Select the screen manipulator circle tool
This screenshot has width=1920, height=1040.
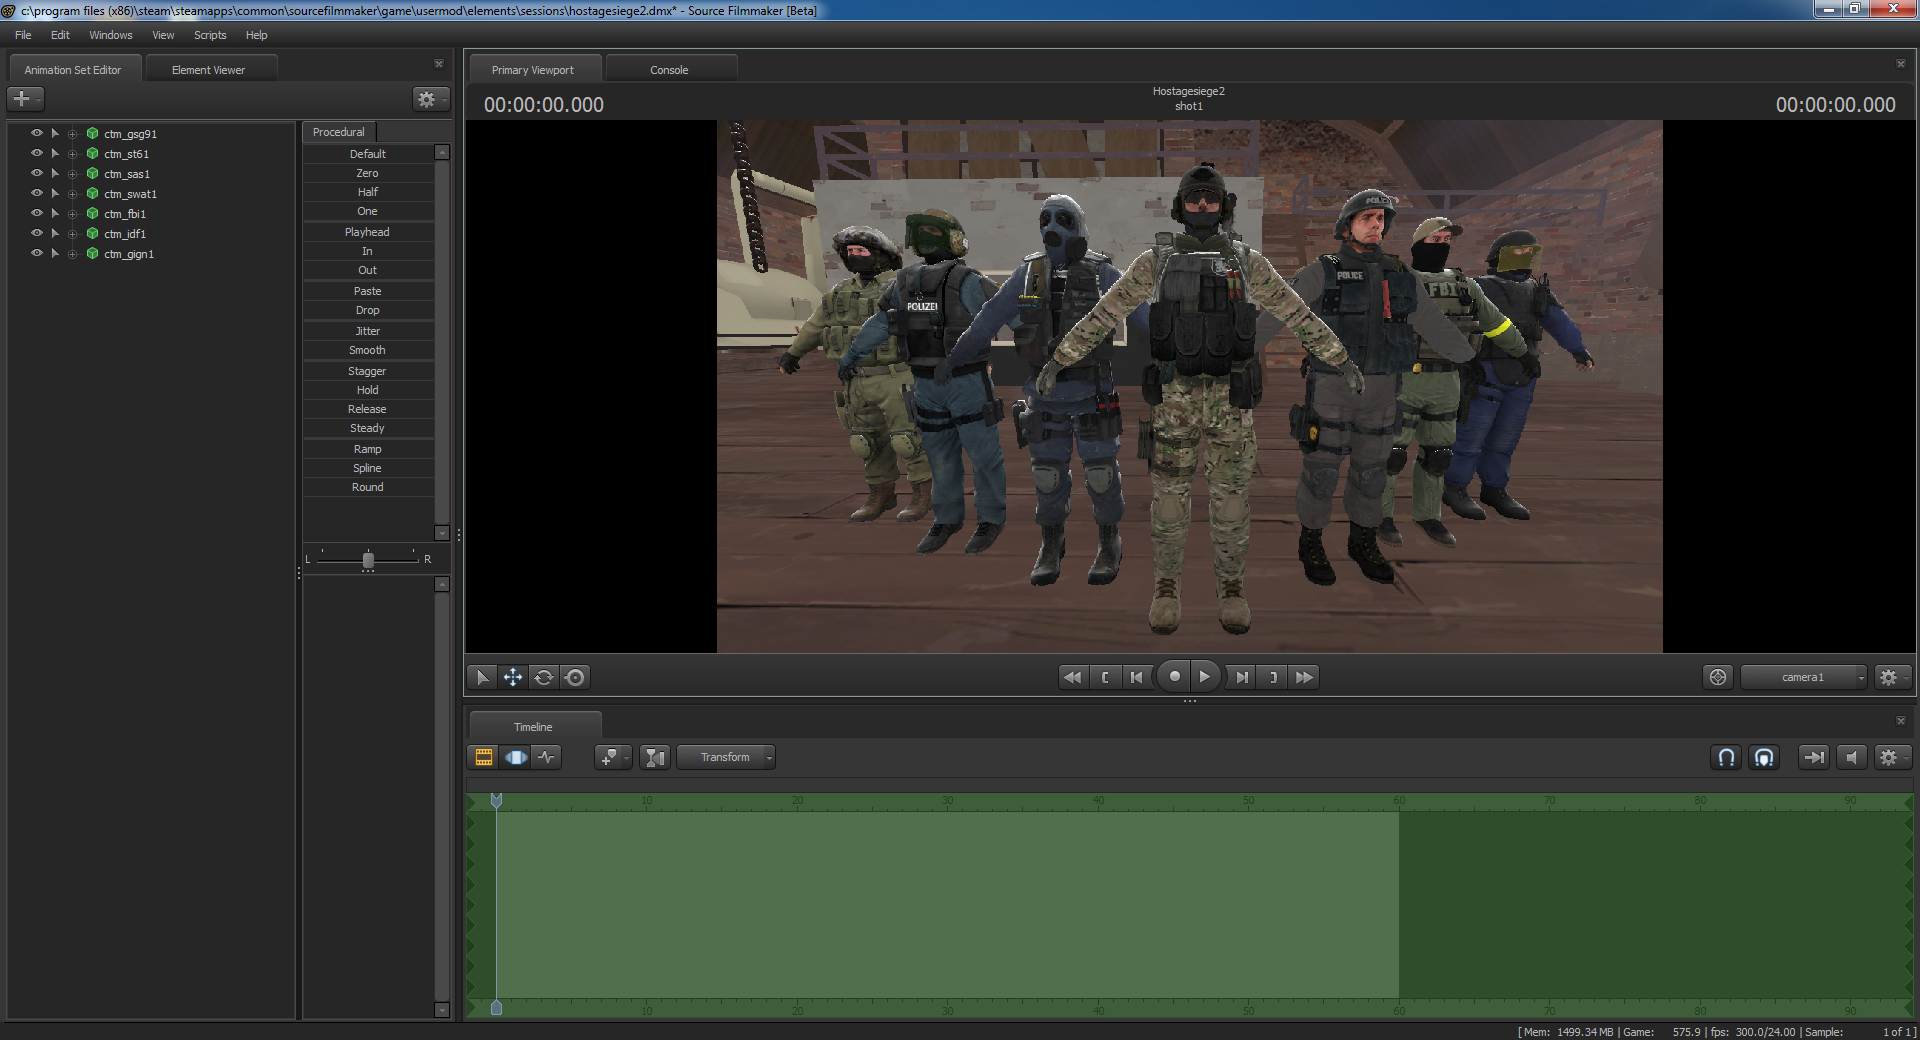click(575, 677)
